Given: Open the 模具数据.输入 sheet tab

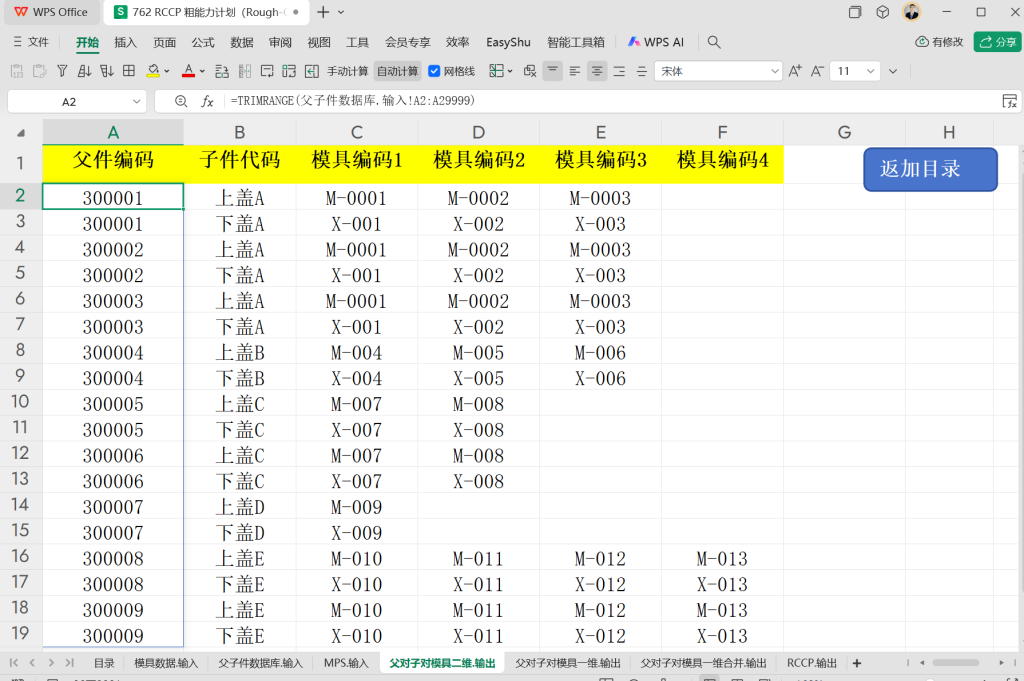Looking at the screenshot, I should [x=166, y=663].
